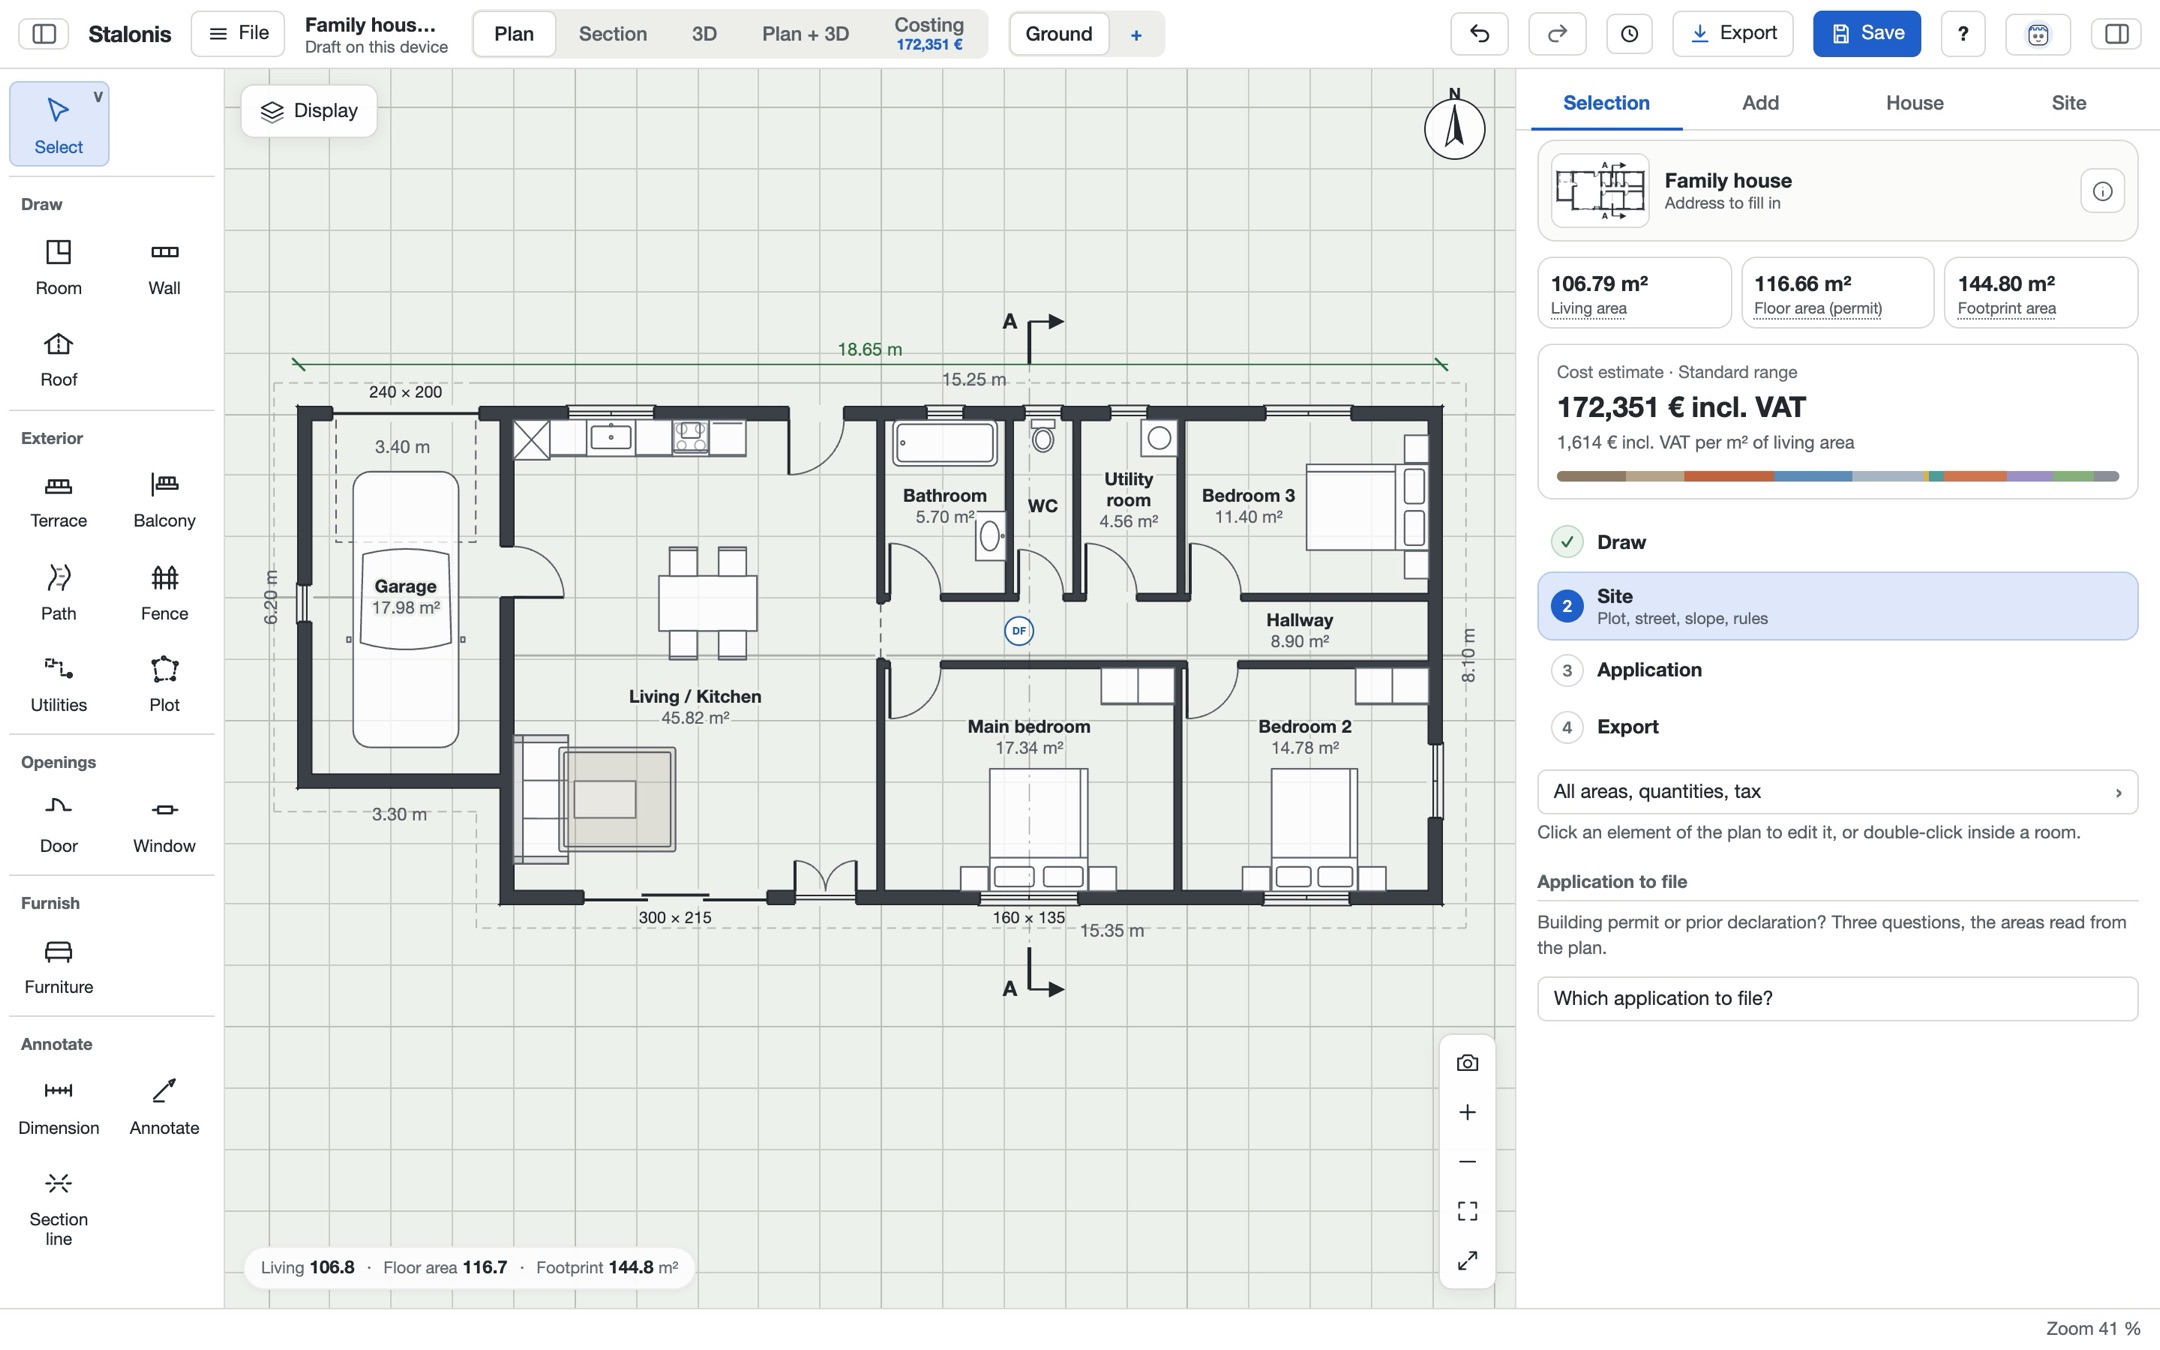Screen dimensions: 2160x1350
Task: Open version history clock icon
Action: click(x=1629, y=34)
